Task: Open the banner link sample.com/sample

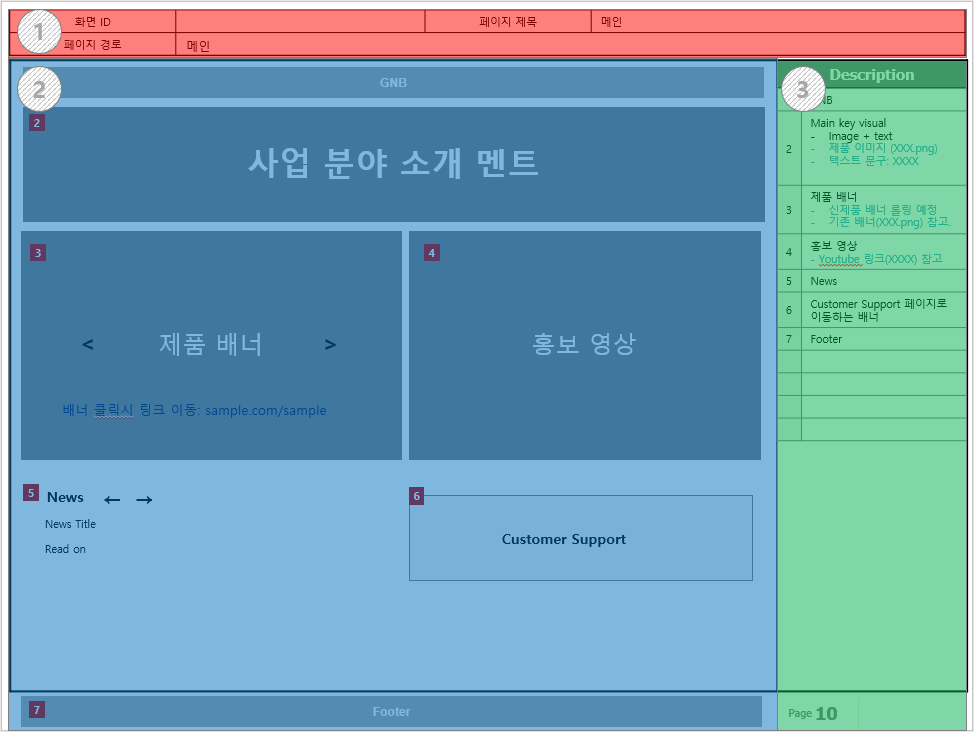Action: 265,410
